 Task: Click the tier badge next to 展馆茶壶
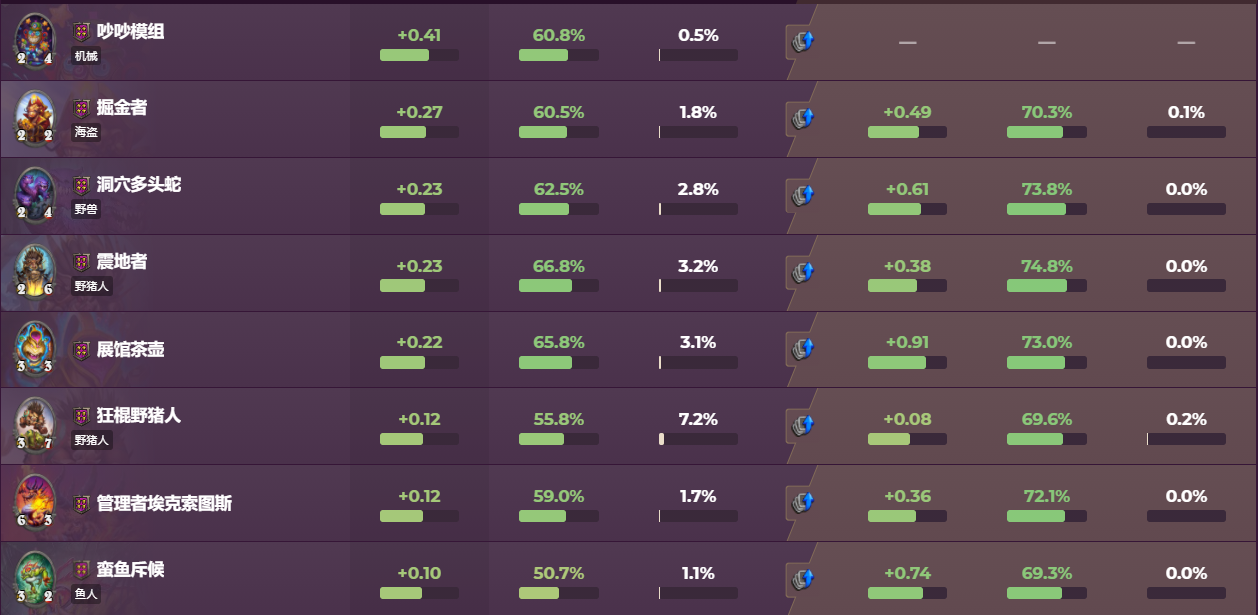pyautogui.click(x=82, y=350)
